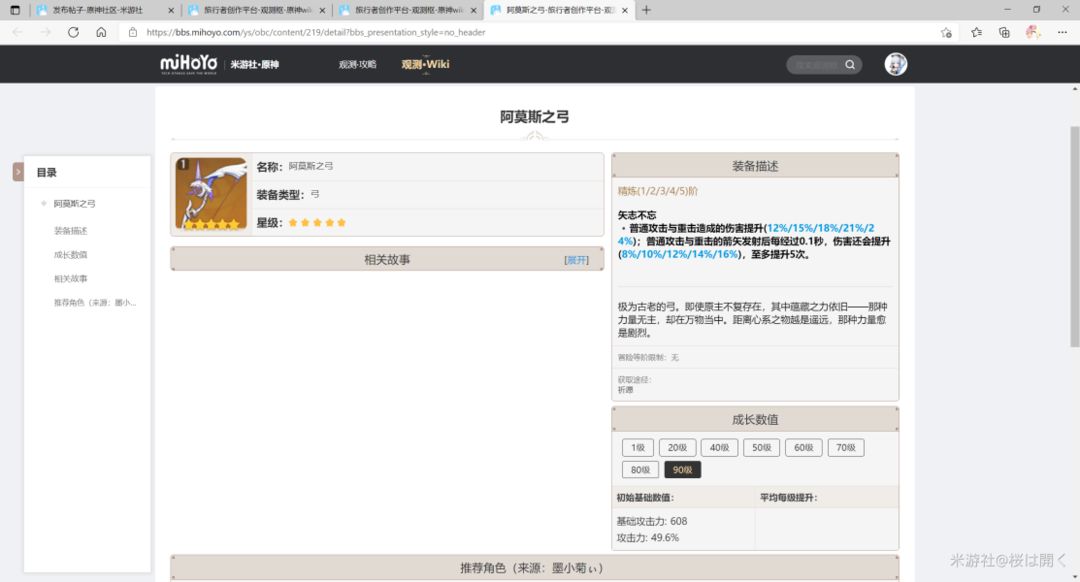The height and width of the screenshot is (582, 1080).
Task: Close the 发布帖子 tab
Action: (172, 10)
